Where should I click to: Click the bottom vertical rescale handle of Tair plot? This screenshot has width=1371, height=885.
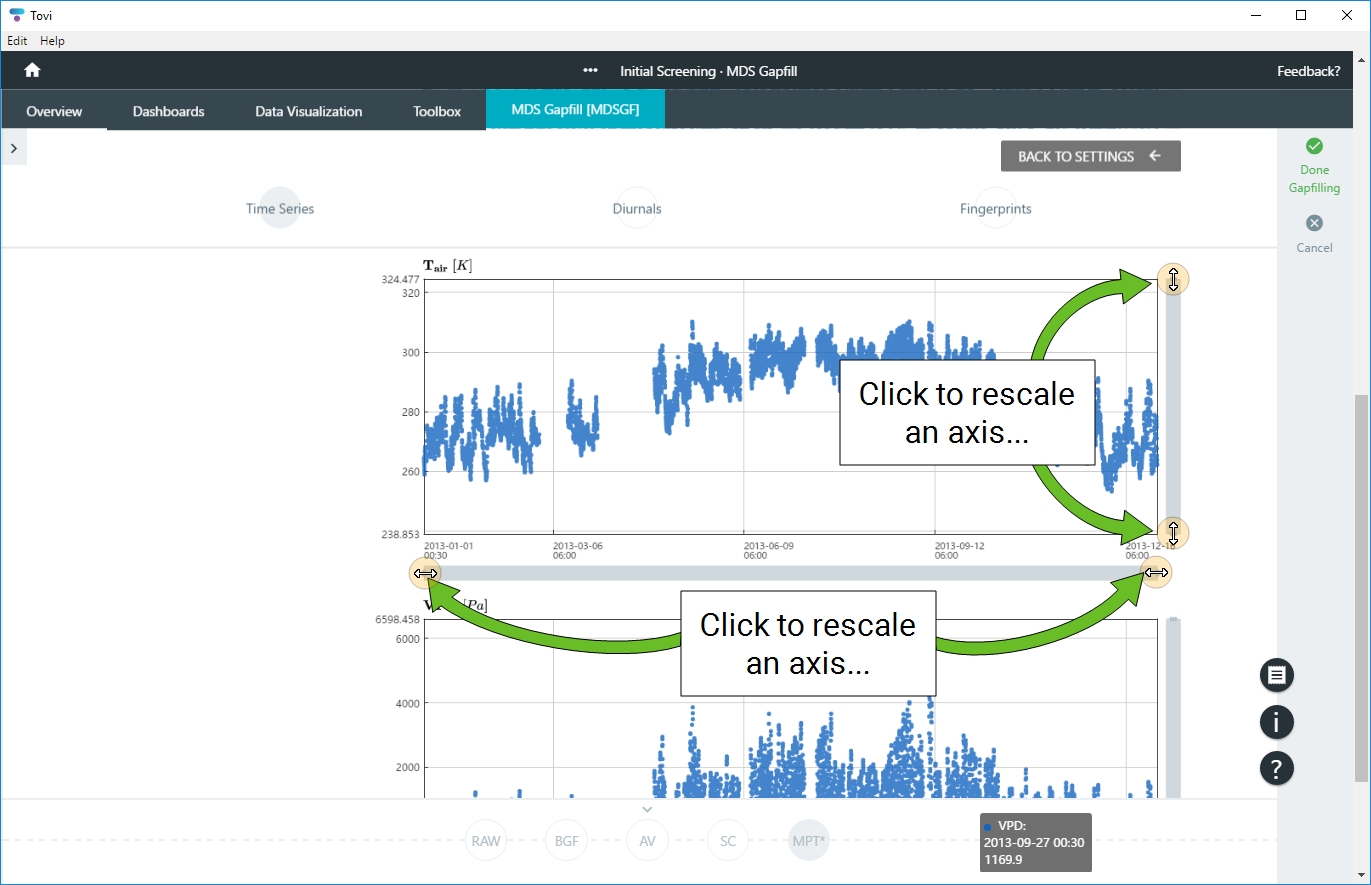1173,532
